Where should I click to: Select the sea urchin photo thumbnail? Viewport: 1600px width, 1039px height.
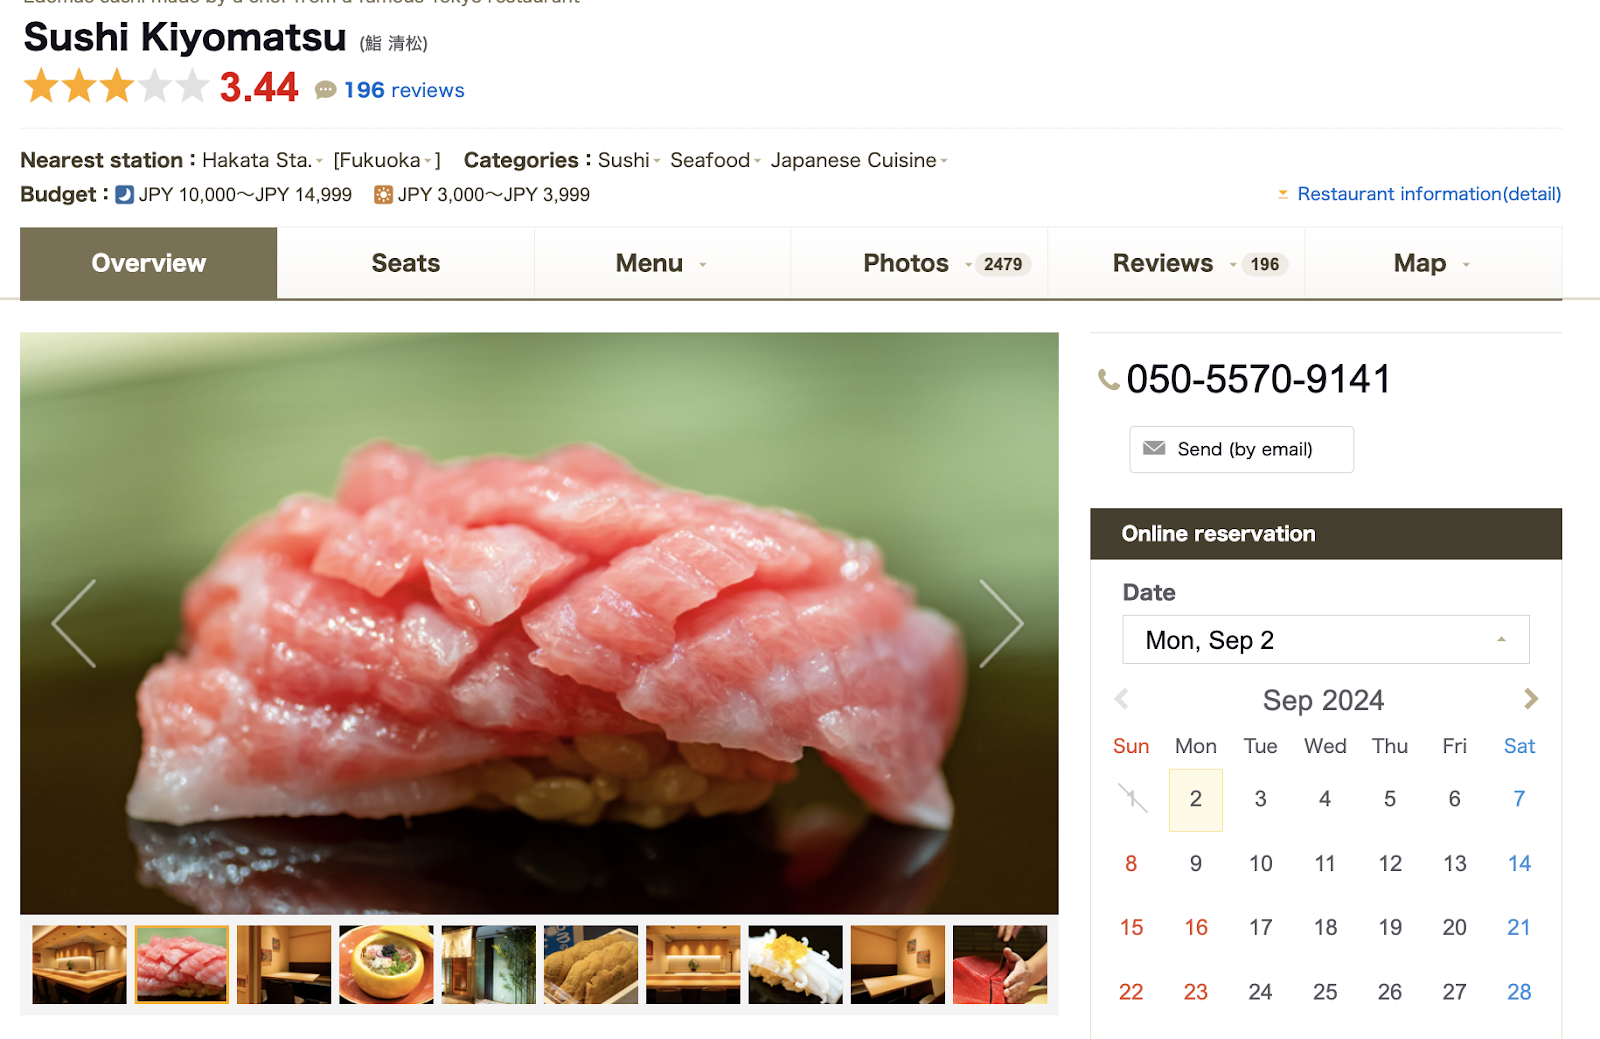tap(591, 964)
